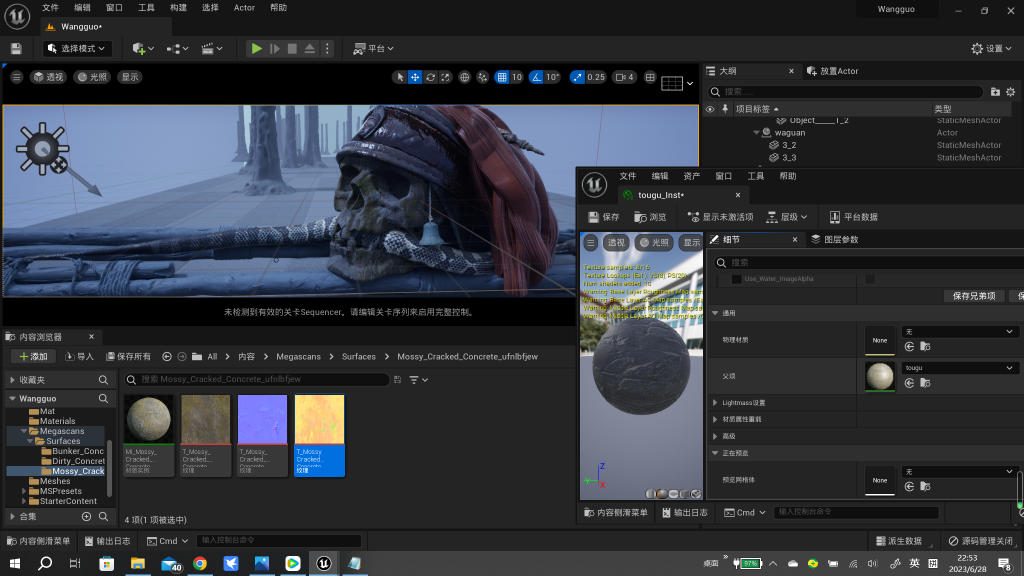The width and height of the screenshot is (1024, 576).
Task: Open the 物理材质 asset dropdown
Action: (959, 332)
